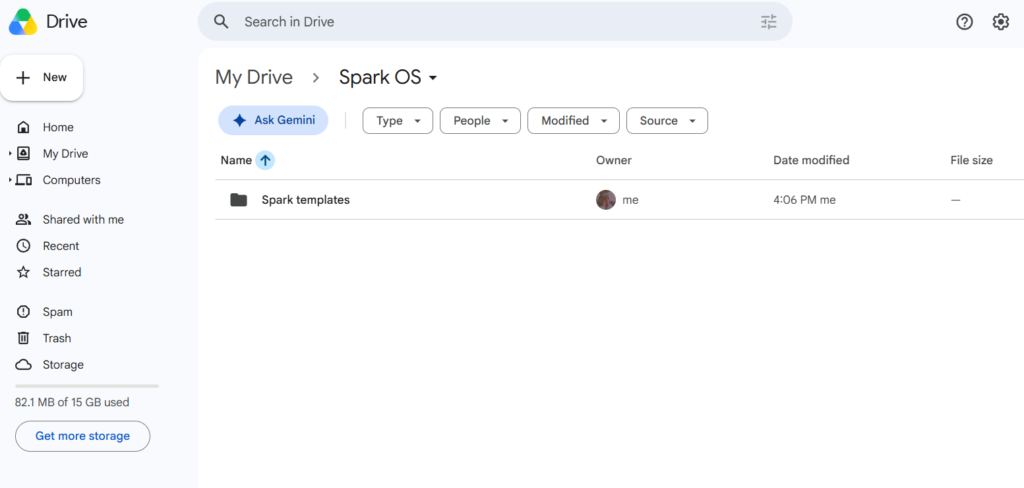Click the Recent clock icon
Viewport: 1024px width, 488px height.
point(24,246)
